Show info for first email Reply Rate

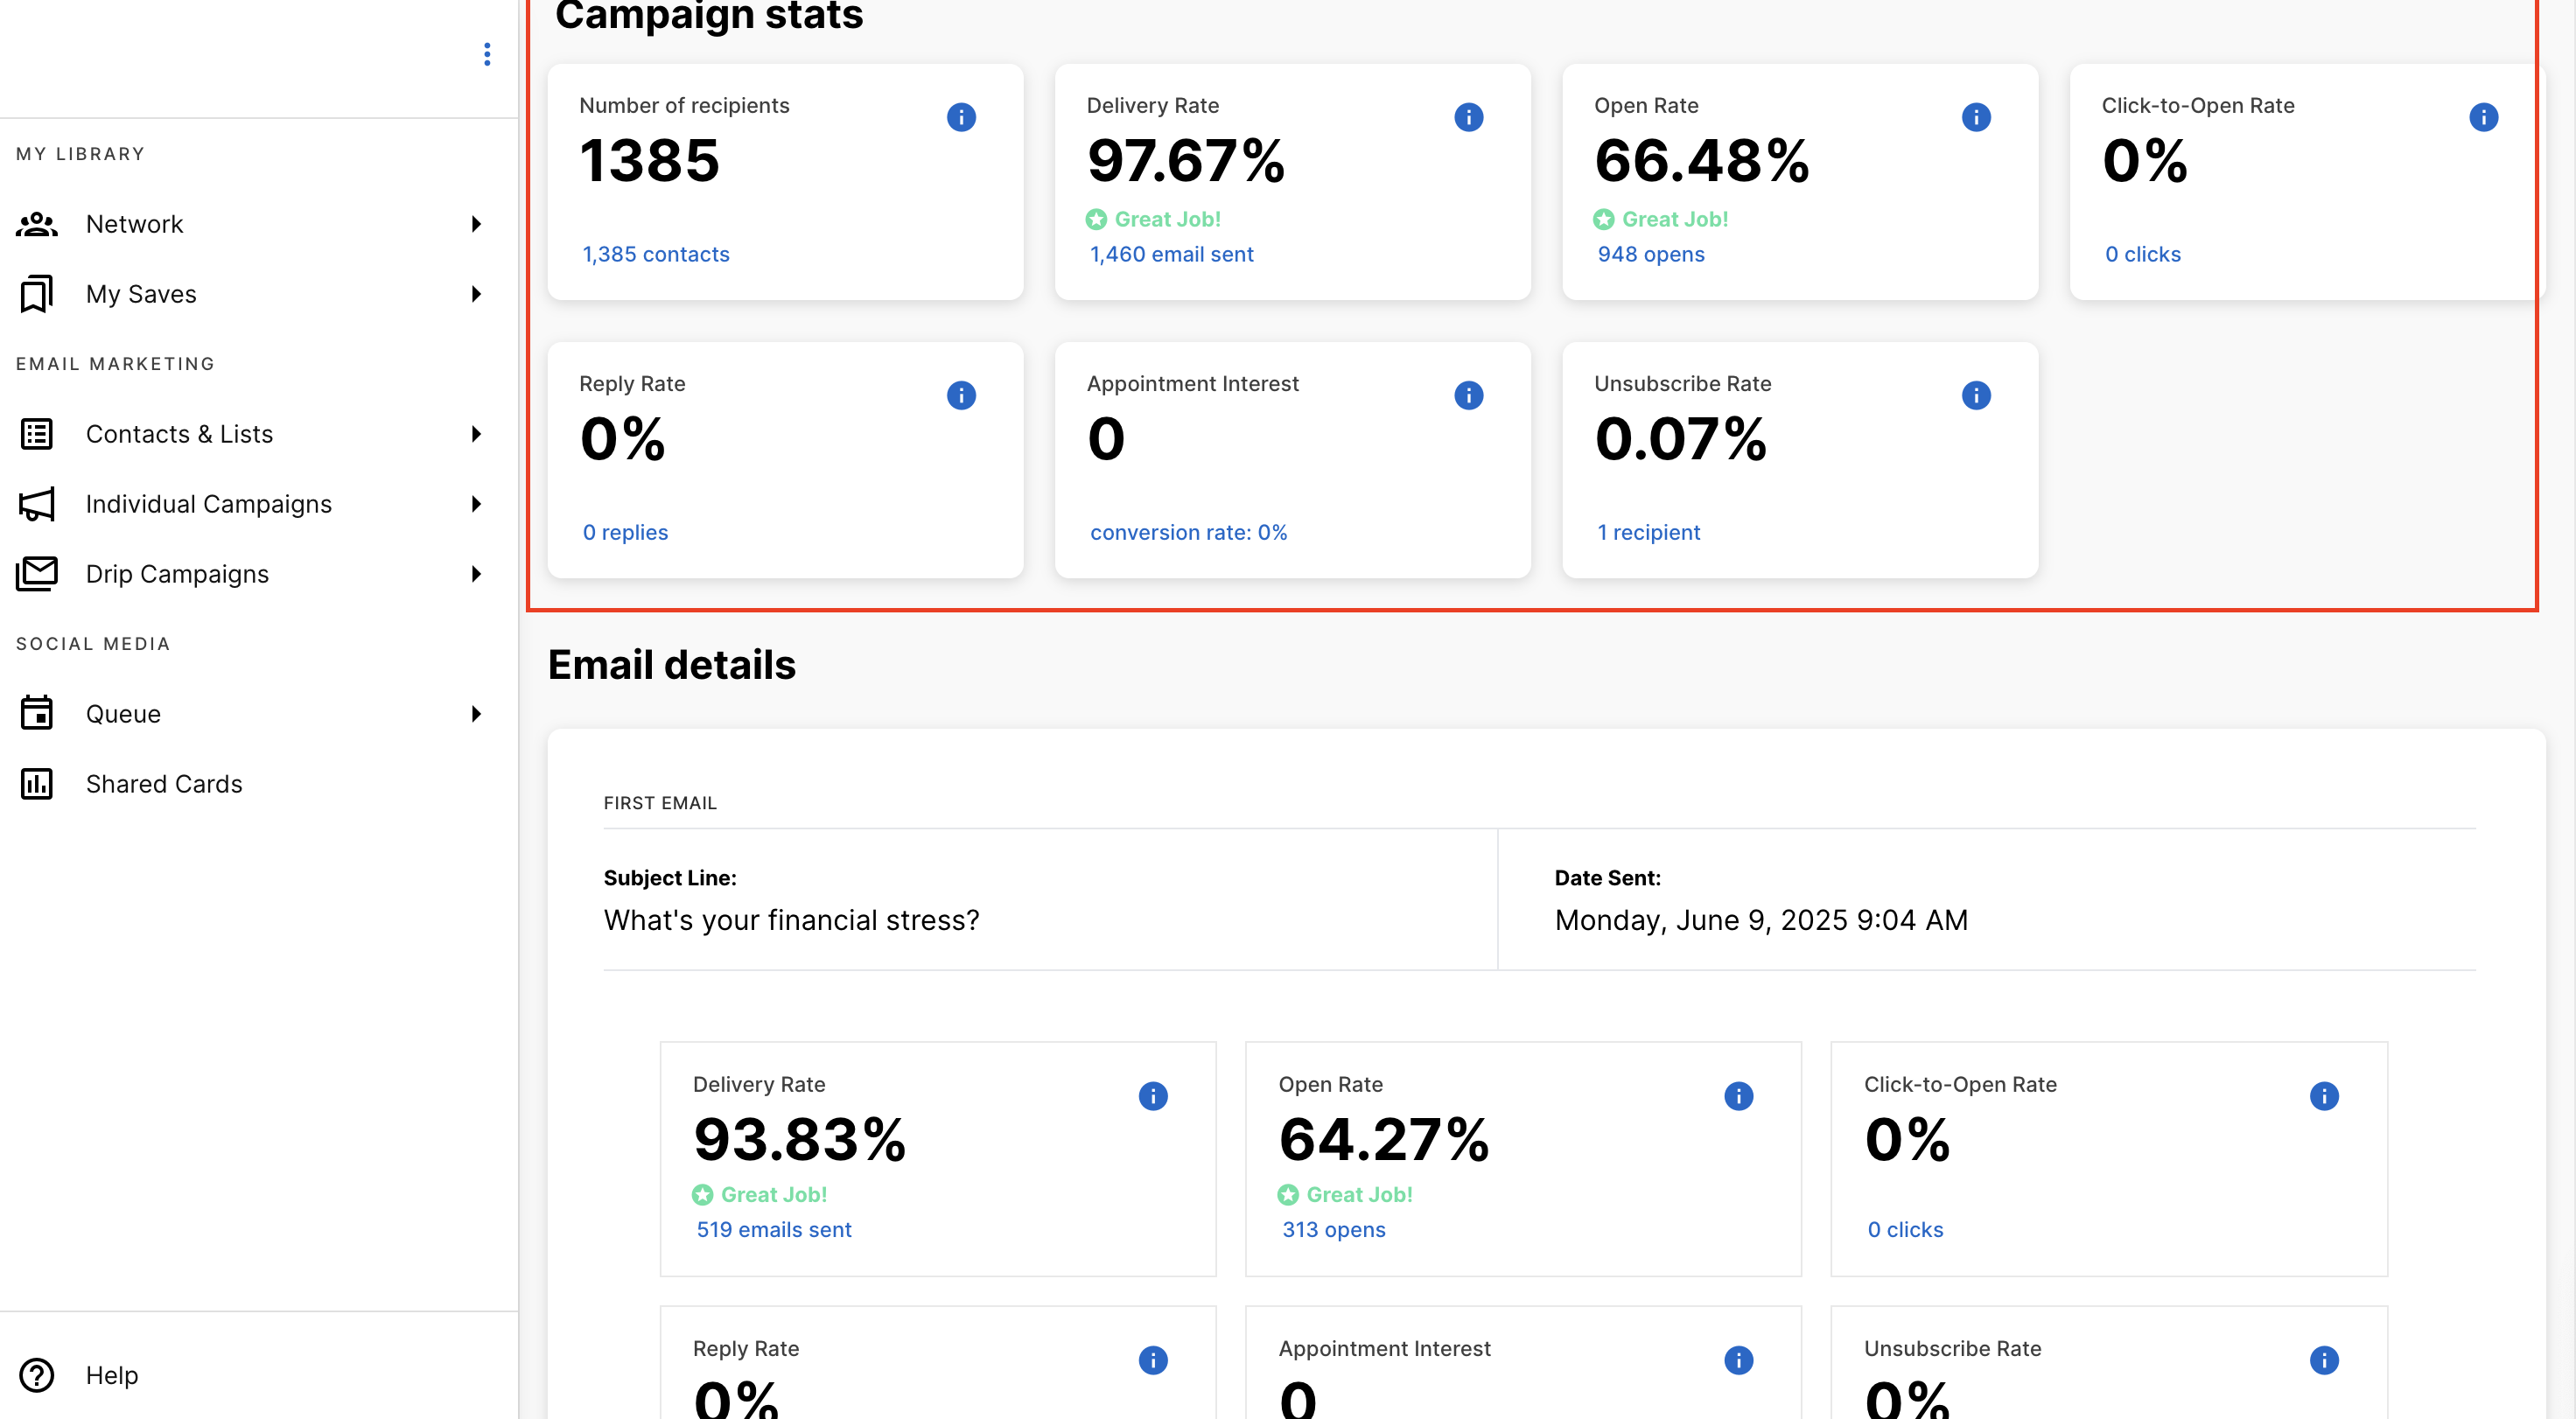pos(1153,1360)
